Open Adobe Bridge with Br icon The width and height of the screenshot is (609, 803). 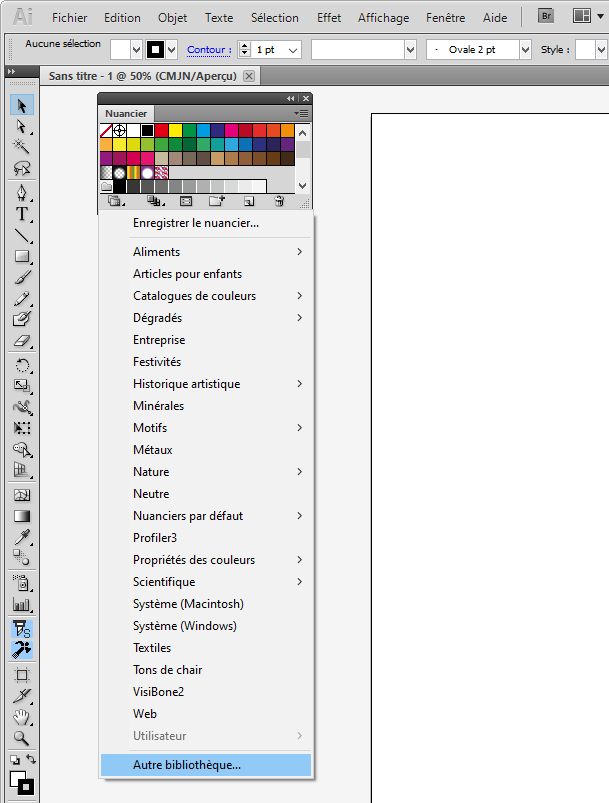click(x=547, y=16)
